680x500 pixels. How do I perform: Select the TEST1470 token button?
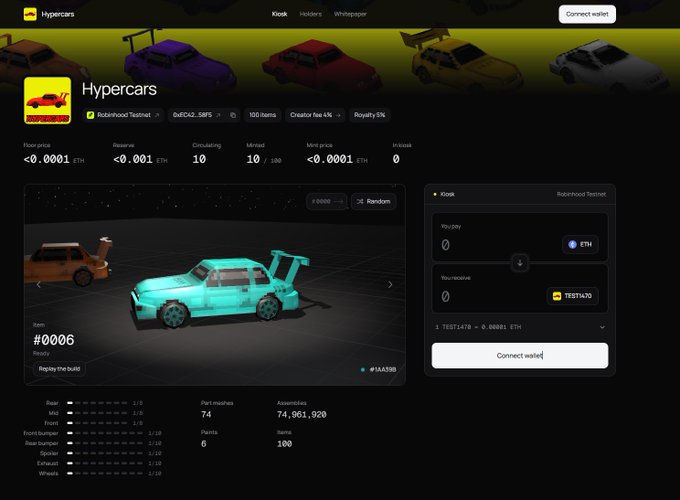coord(572,296)
